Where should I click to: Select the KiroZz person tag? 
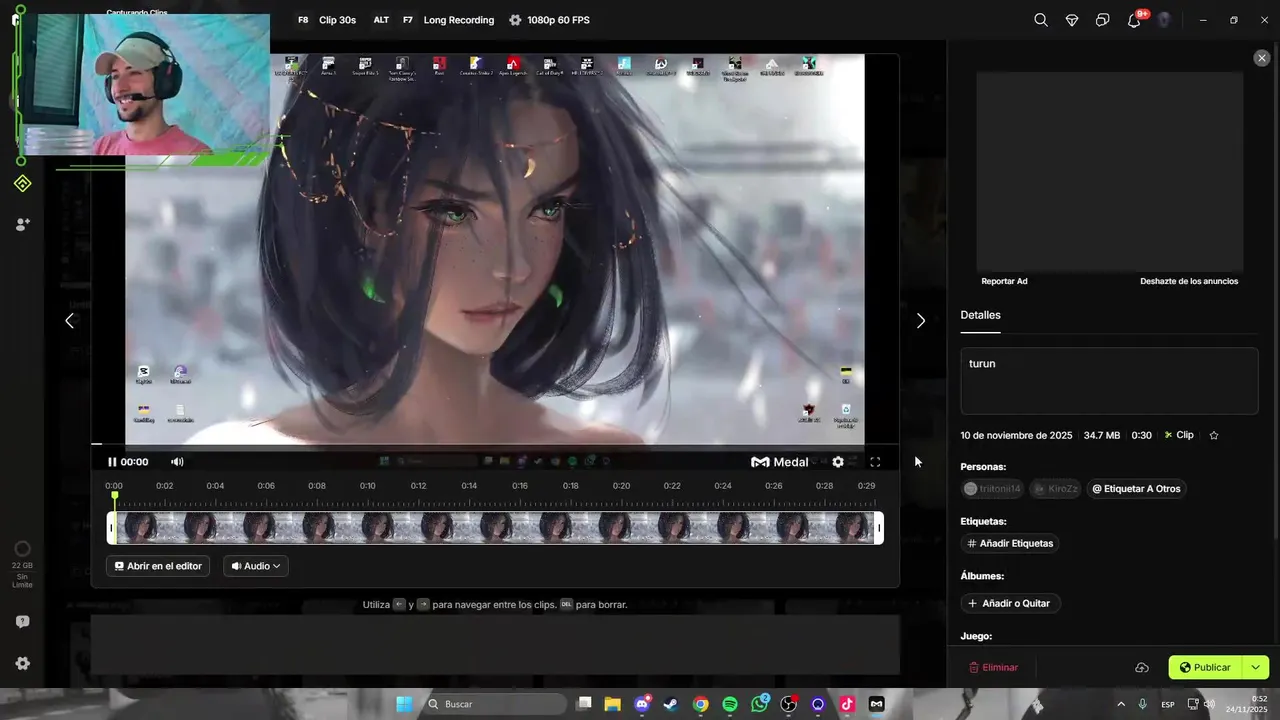(x=1055, y=489)
